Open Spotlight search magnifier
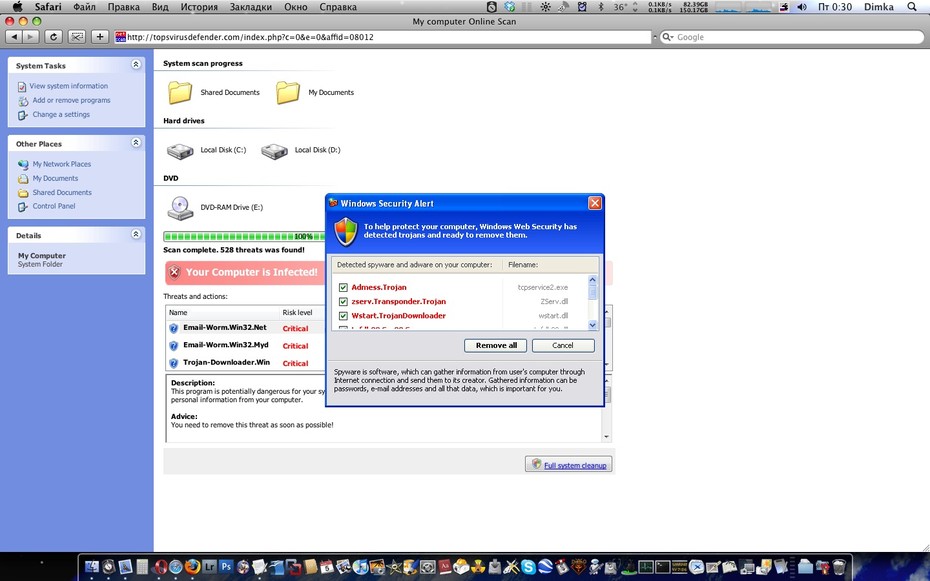The image size is (930, 581). pos(912,7)
